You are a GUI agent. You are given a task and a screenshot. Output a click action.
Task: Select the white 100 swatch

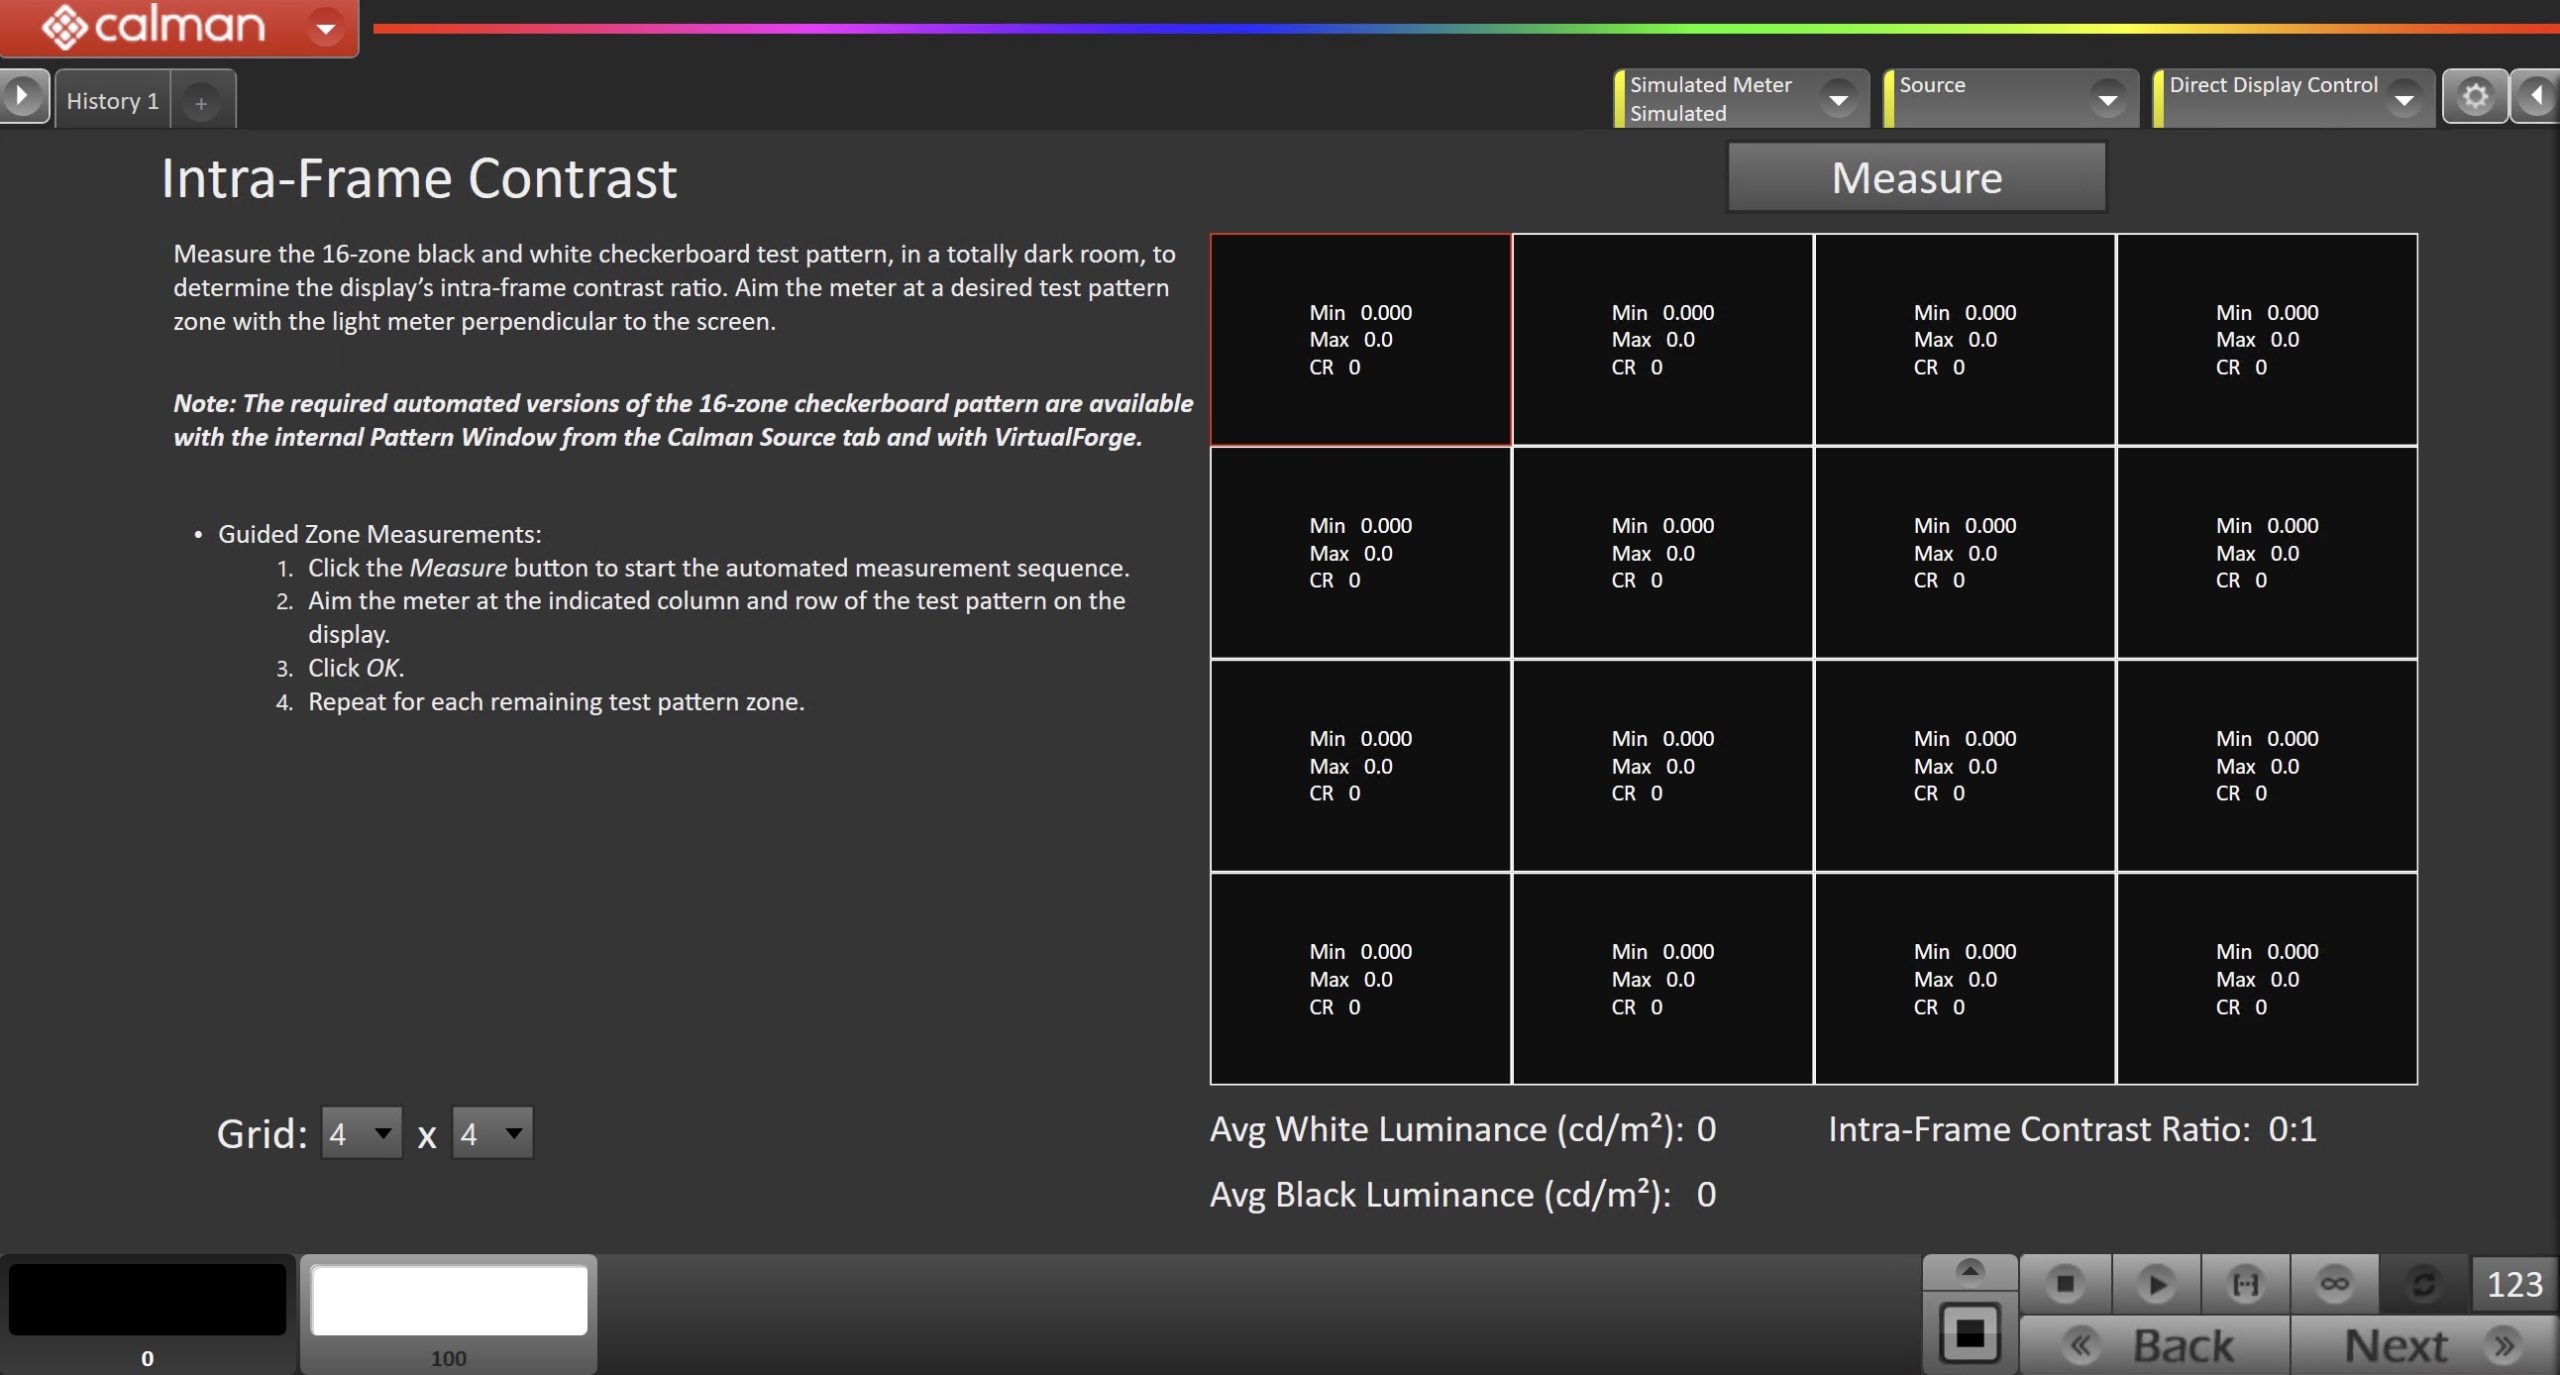pyautogui.click(x=449, y=1300)
